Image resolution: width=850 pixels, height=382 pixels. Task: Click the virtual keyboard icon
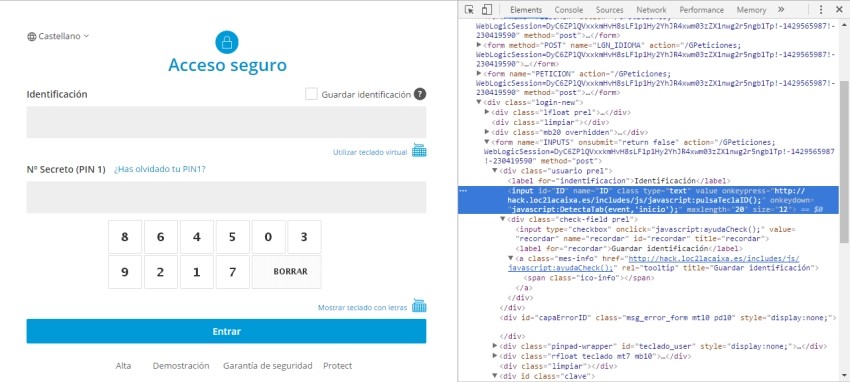tap(419, 150)
